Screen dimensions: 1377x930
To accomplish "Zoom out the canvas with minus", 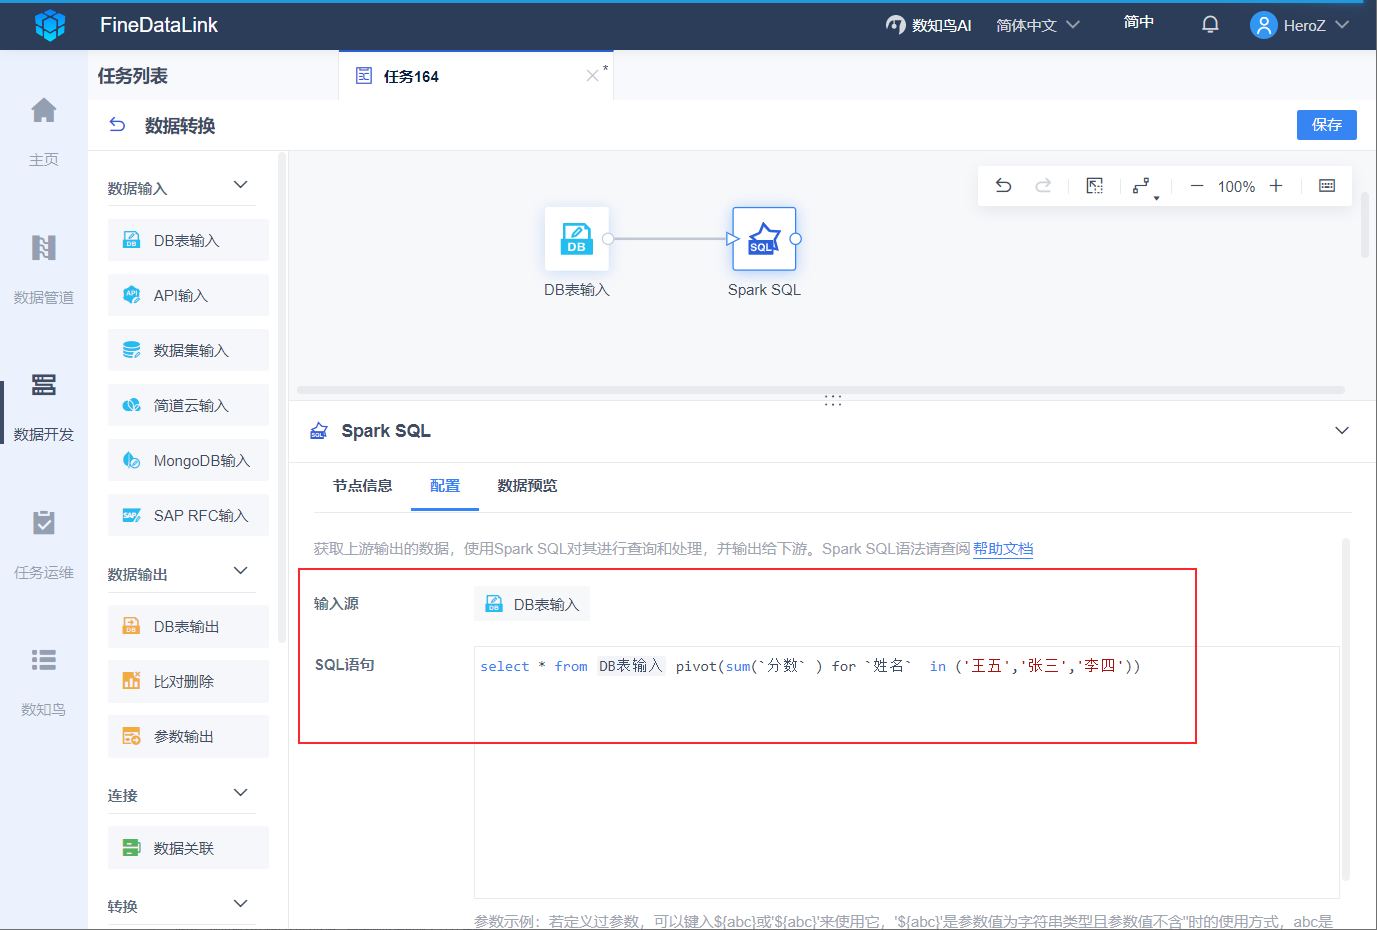I will 1196,186.
